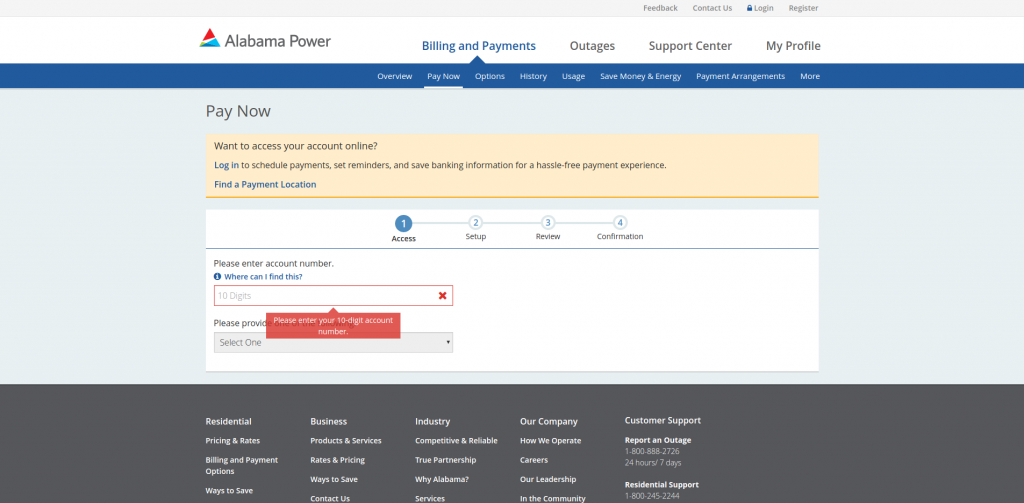Image resolution: width=1024 pixels, height=503 pixels.
Task: Open In the Community footer link
Action: point(553,498)
